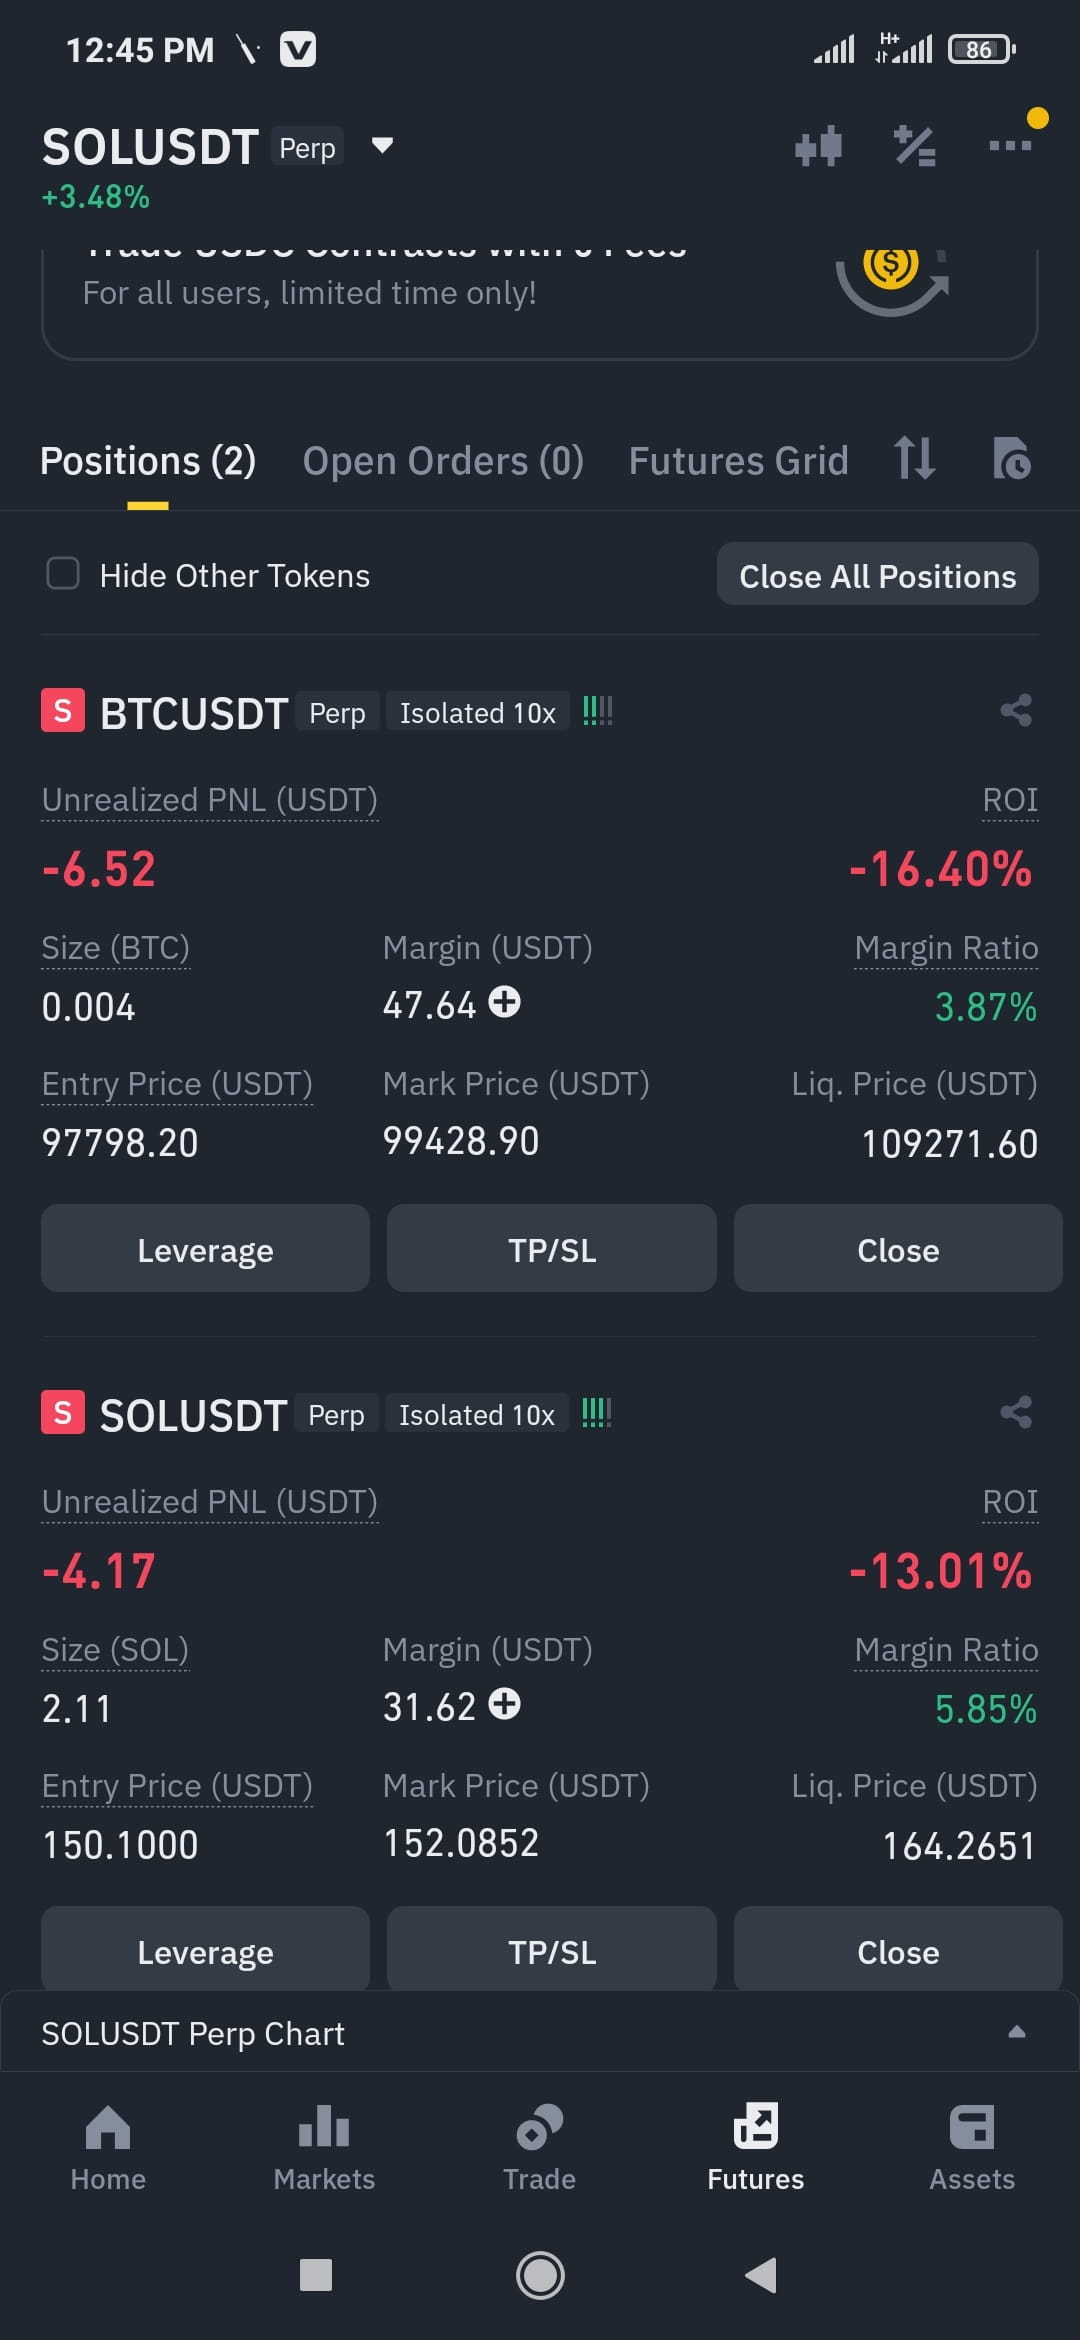Tap the sort arrows icon beside Futures Grid
Viewport: 1080px width, 2340px height.
914,458
